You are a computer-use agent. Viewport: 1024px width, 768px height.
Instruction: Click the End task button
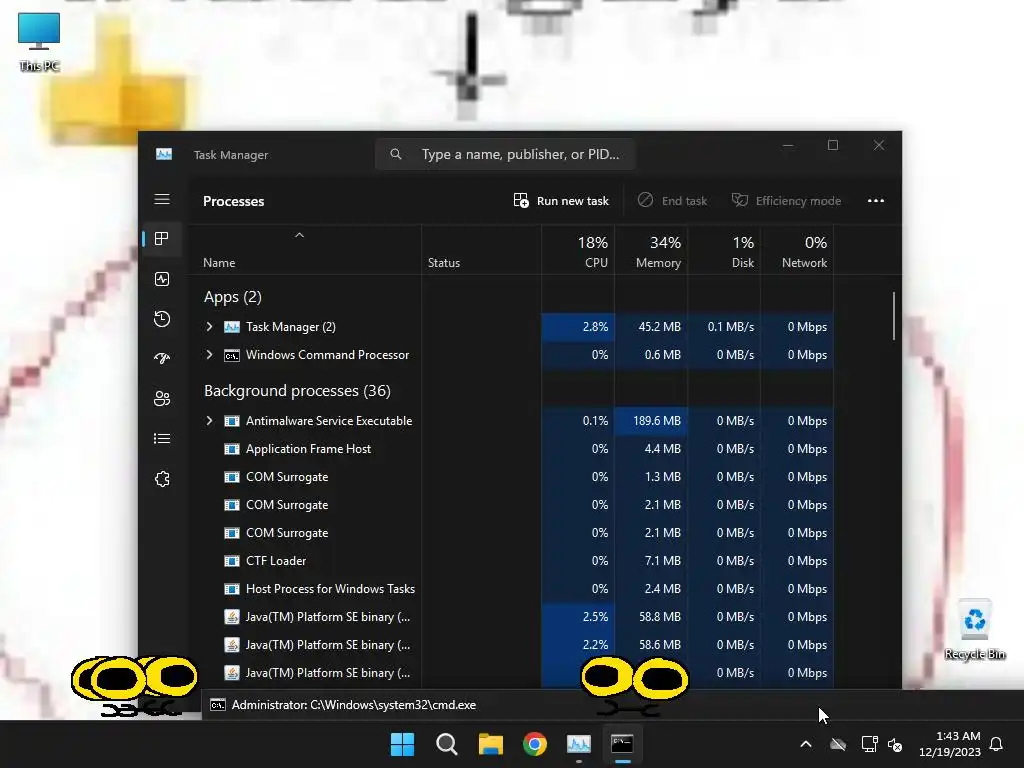pos(672,200)
